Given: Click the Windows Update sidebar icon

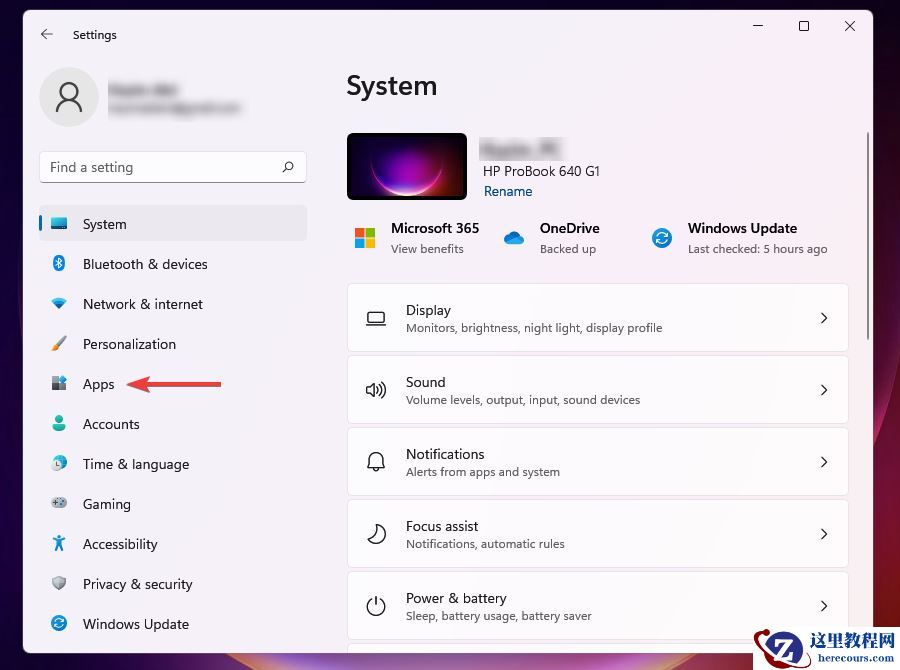Looking at the screenshot, I should pyautogui.click(x=59, y=624).
